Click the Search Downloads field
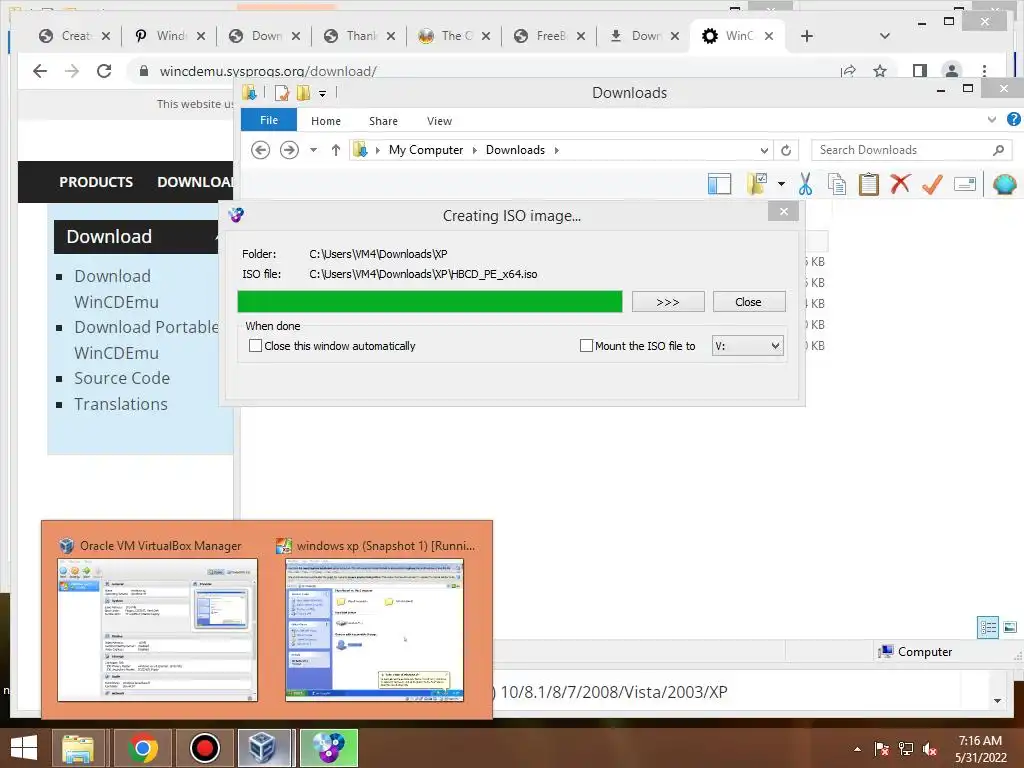Image resolution: width=1024 pixels, height=768 pixels. point(903,150)
